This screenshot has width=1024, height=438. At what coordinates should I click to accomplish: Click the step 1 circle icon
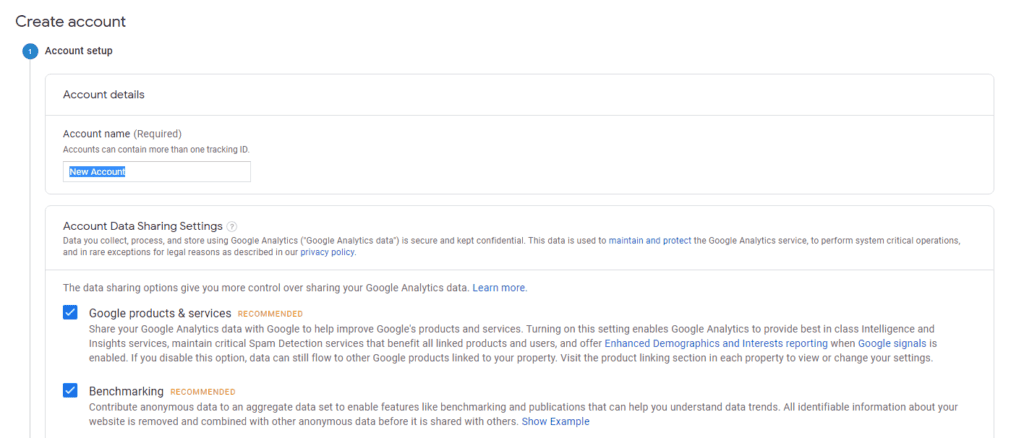pyautogui.click(x=30, y=52)
